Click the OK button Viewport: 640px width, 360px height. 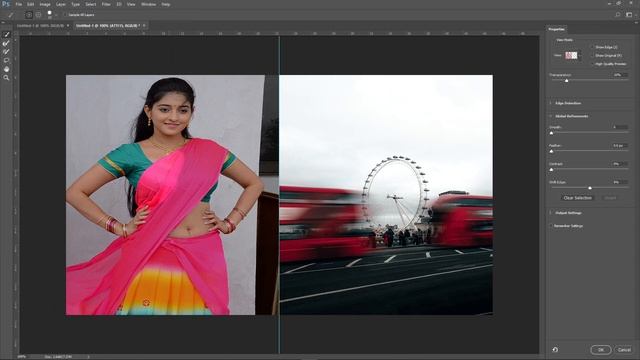(601, 350)
